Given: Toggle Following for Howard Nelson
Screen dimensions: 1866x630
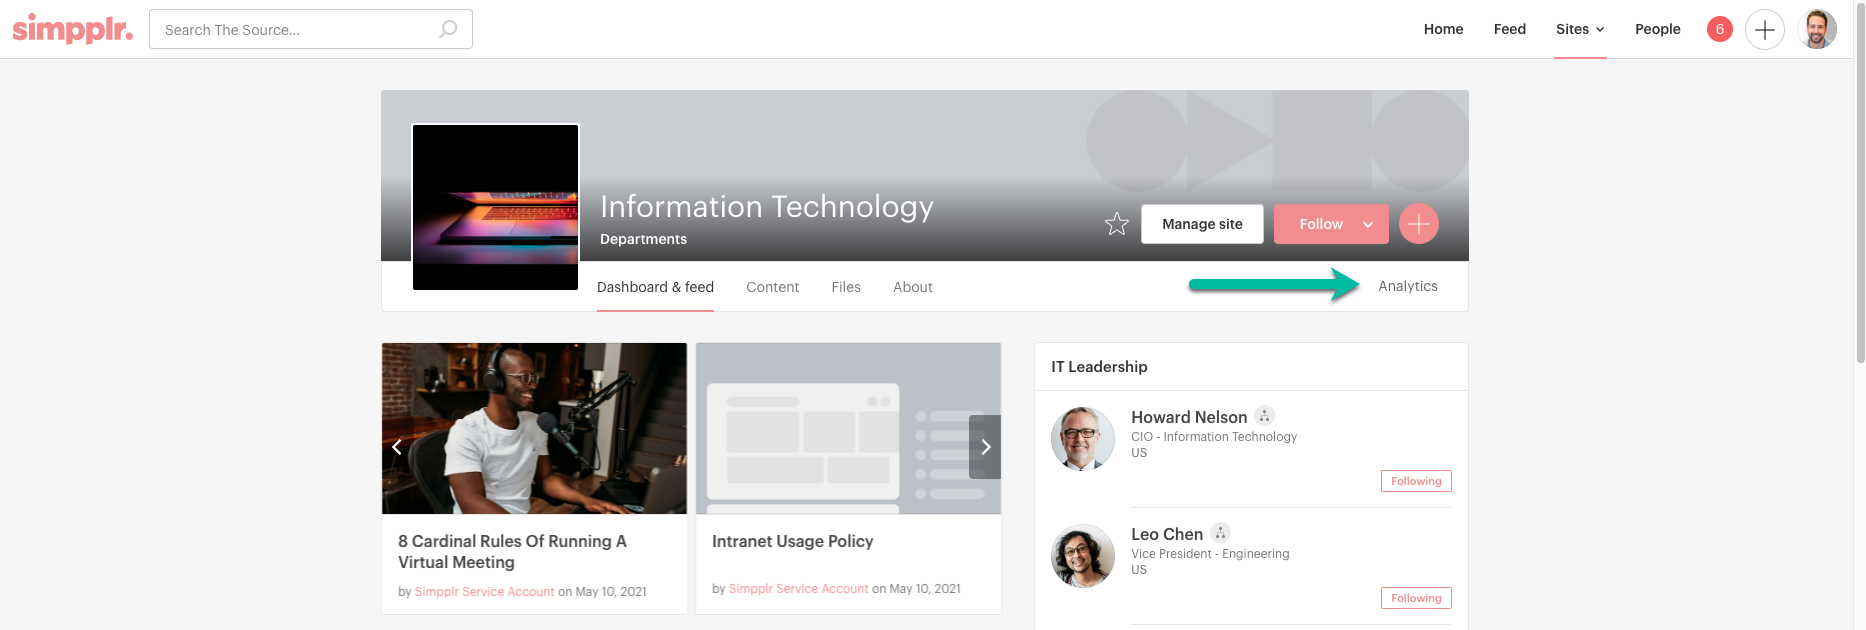Looking at the screenshot, I should tap(1416, 481).
